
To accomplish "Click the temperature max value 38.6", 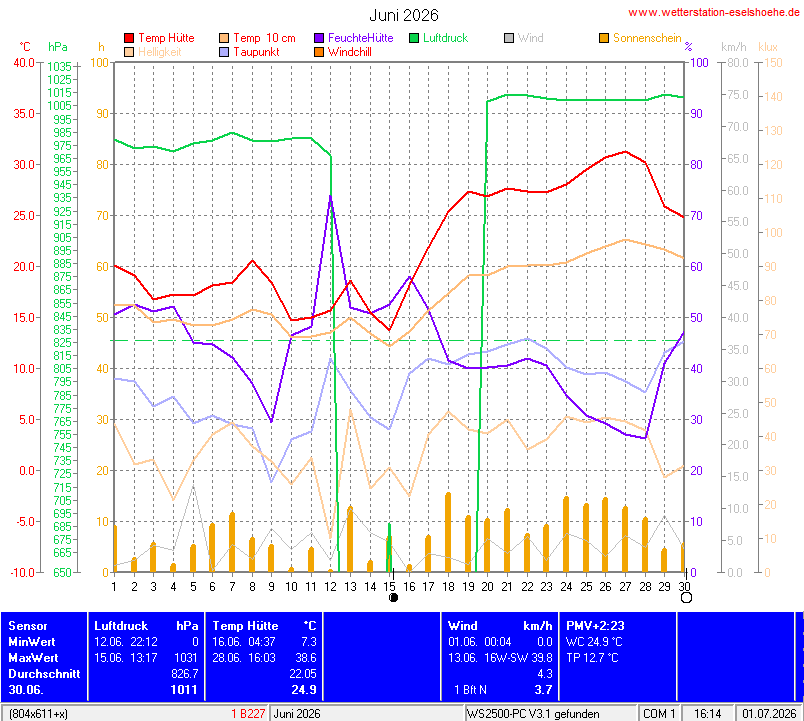I will click(306, 657).
